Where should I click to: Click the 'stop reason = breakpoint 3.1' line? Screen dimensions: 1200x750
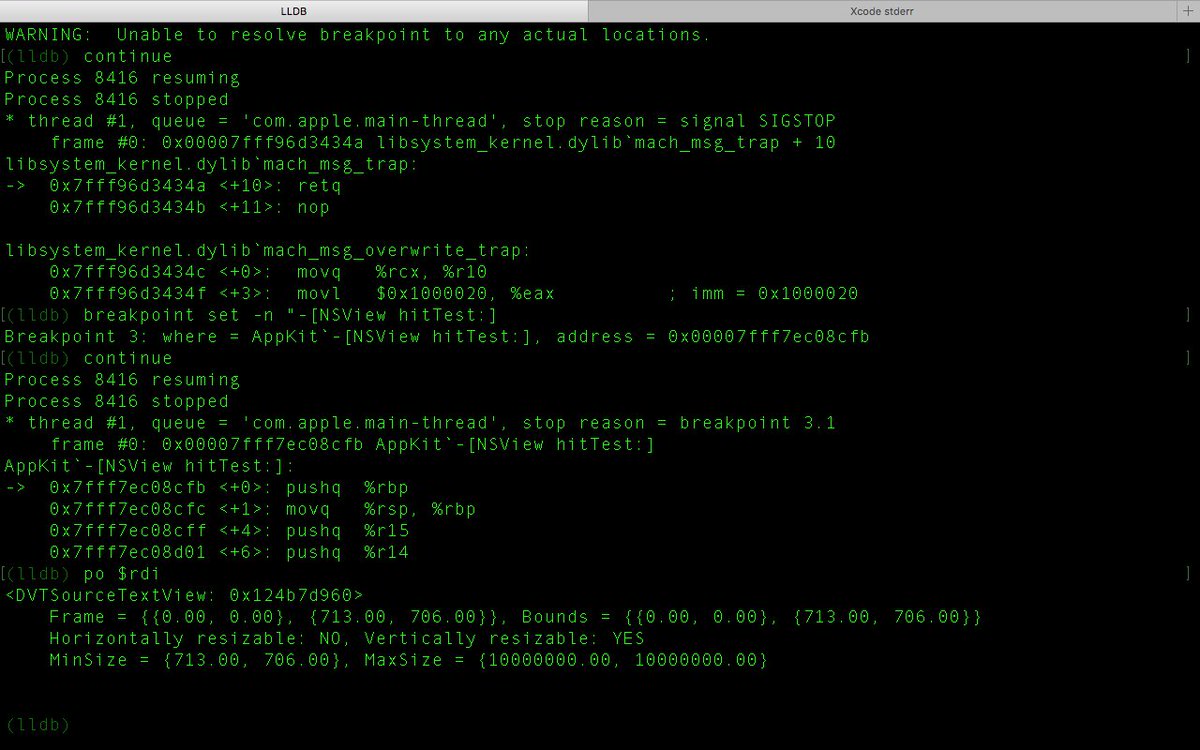[x=420, y=423]
